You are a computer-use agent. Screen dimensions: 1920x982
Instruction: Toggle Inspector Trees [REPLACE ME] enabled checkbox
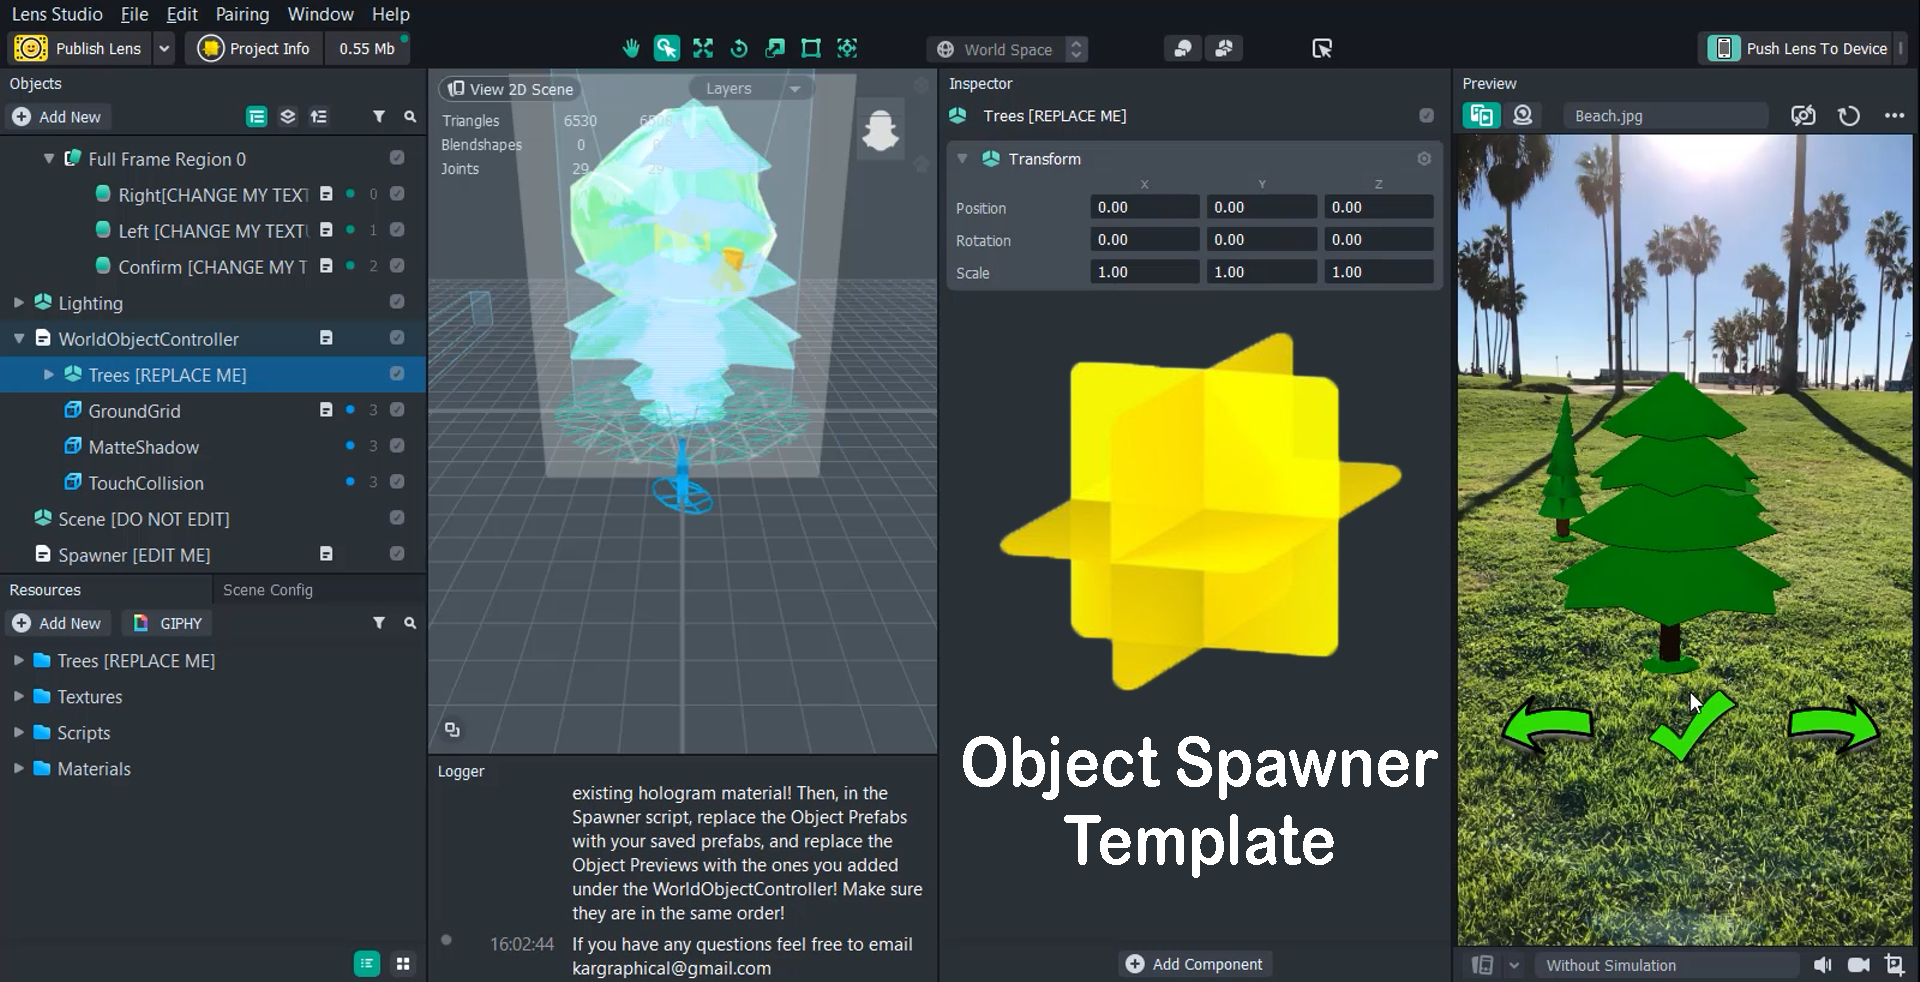click(x=1427, y=116)
